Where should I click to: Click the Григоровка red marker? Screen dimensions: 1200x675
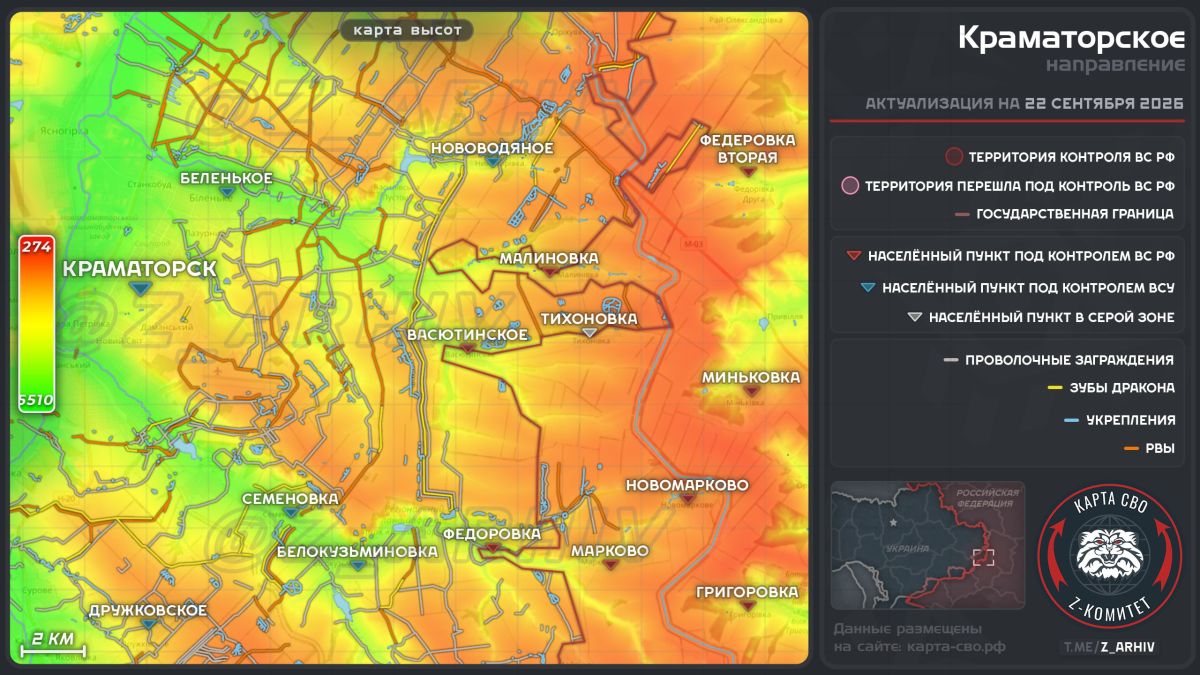(748, 606)
